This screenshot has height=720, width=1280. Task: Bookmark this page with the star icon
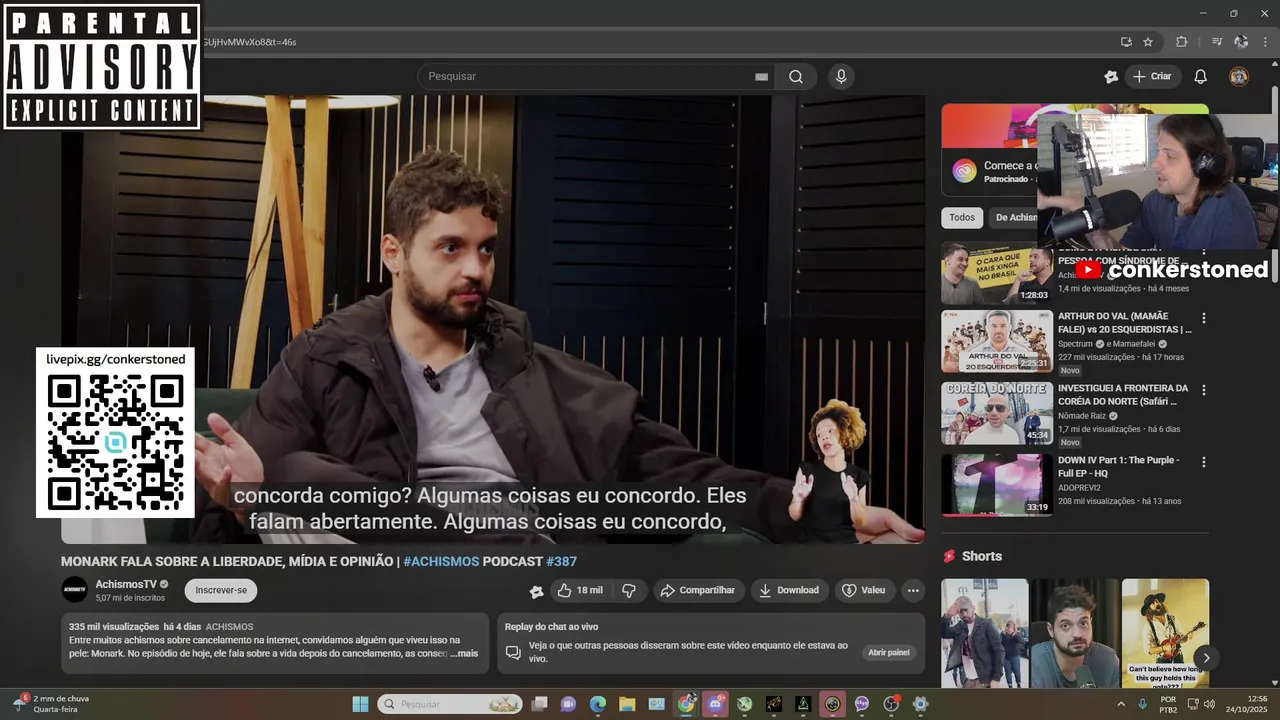tap(1148, 42)
